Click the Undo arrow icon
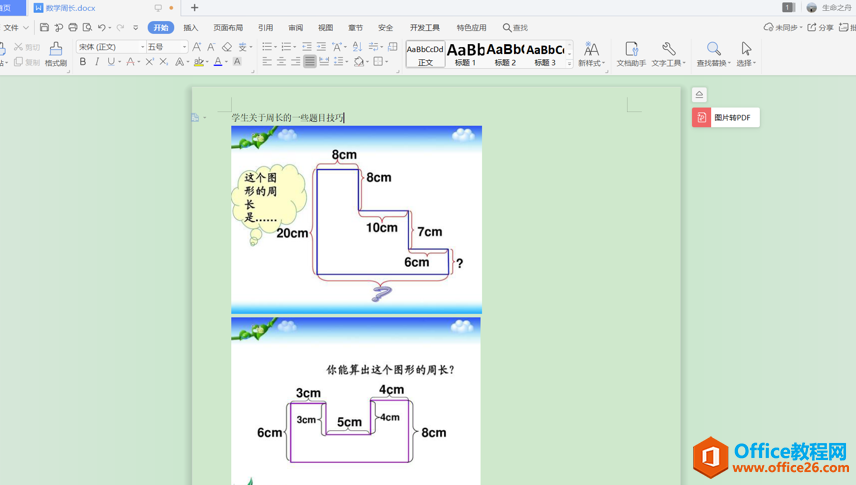 click(102, 28)
